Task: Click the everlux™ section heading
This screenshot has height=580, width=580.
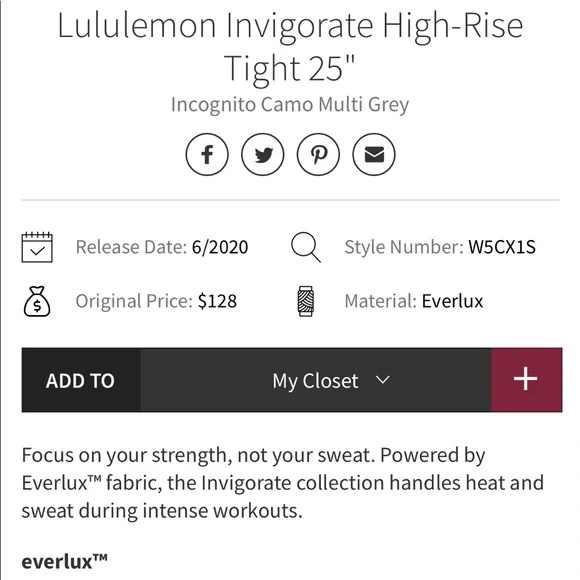Action: (64, 562)
